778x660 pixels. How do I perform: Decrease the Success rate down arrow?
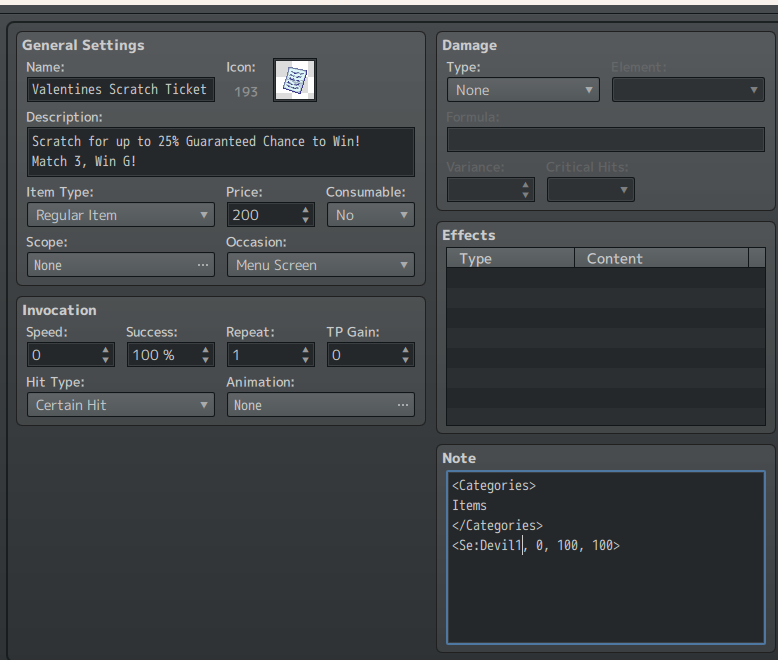tap(206, 360)
